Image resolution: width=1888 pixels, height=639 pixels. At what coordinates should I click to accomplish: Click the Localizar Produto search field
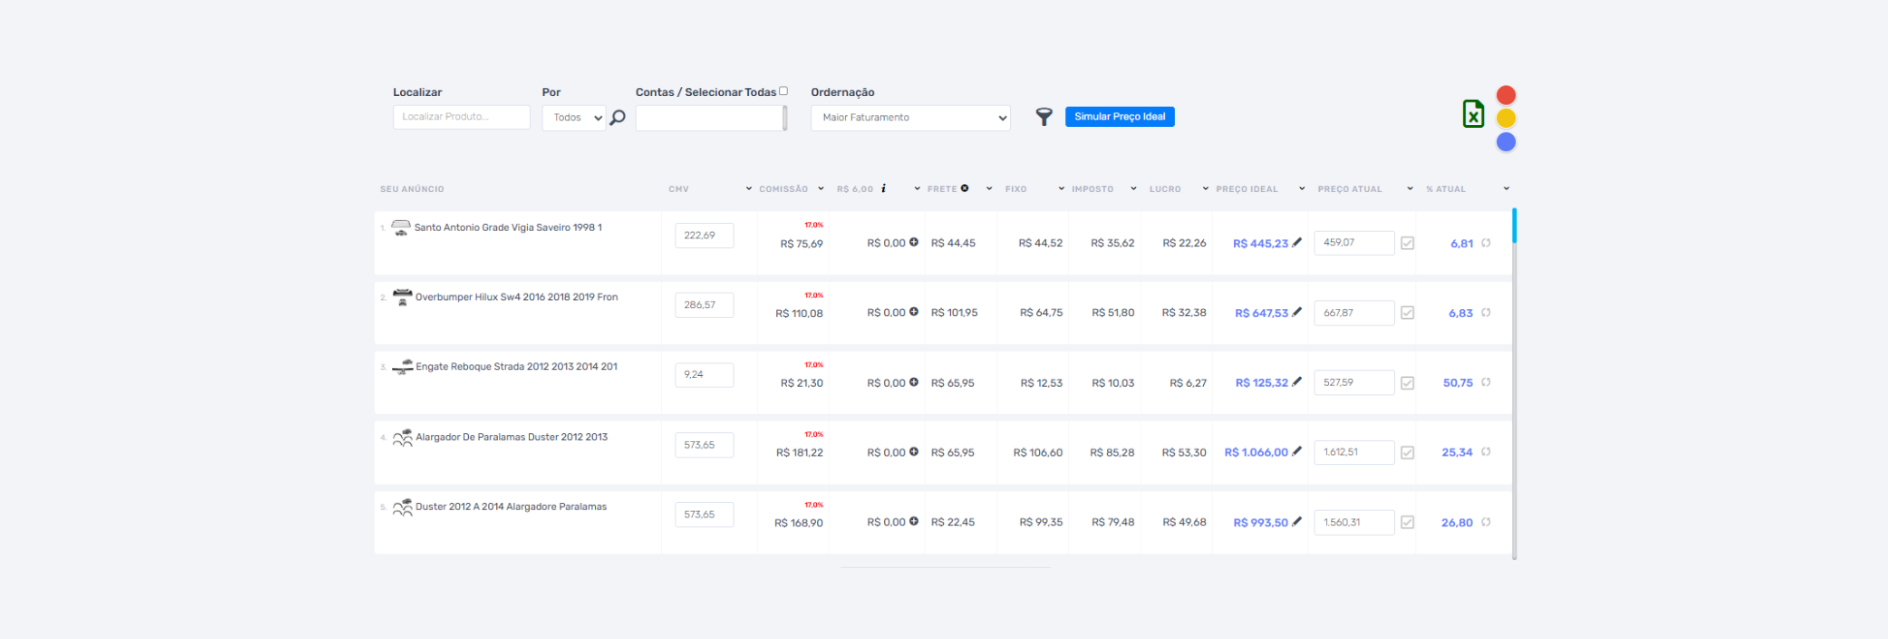point(461,117)
